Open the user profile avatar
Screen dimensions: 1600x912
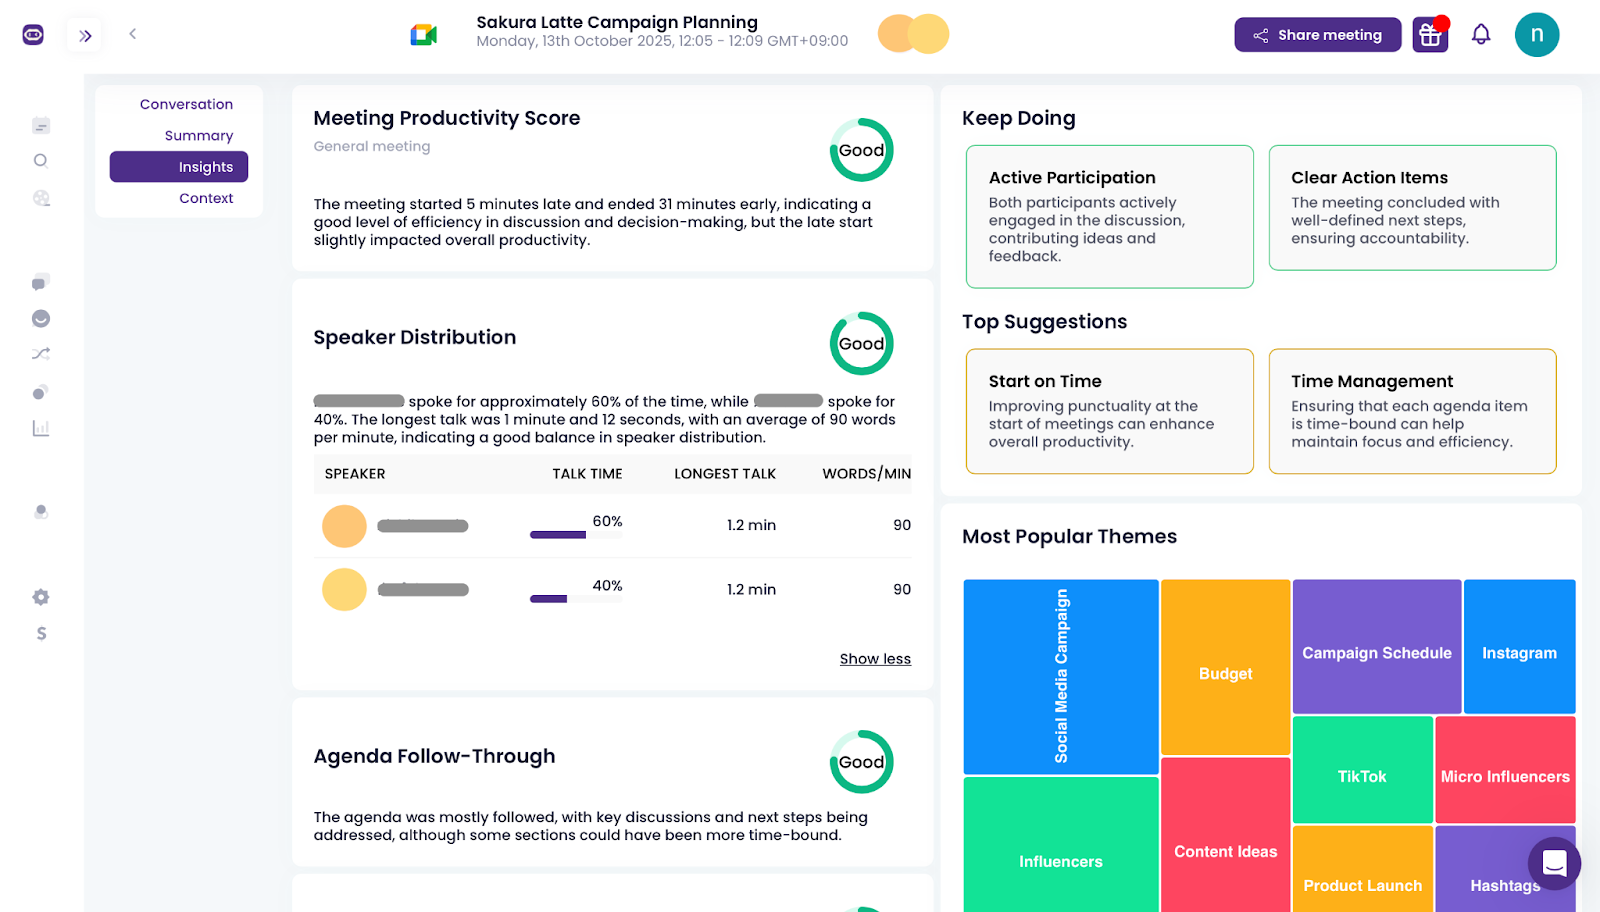pos(1536,35)
